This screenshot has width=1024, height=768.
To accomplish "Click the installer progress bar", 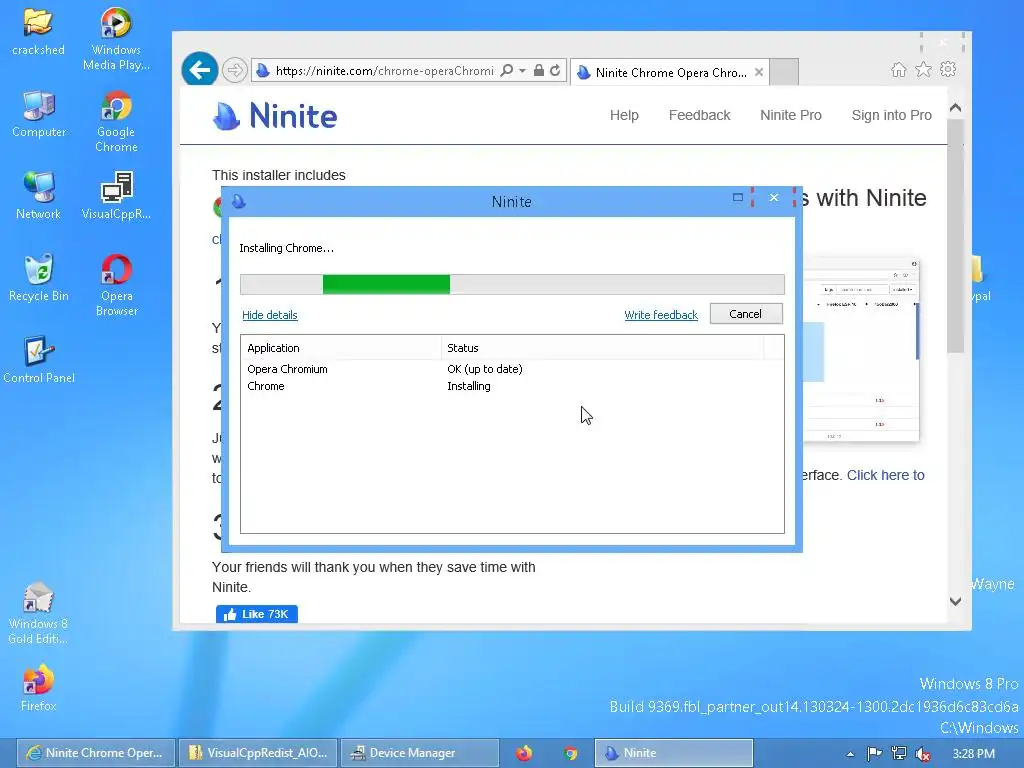I will pyautogui.click(x=512, y=284).
